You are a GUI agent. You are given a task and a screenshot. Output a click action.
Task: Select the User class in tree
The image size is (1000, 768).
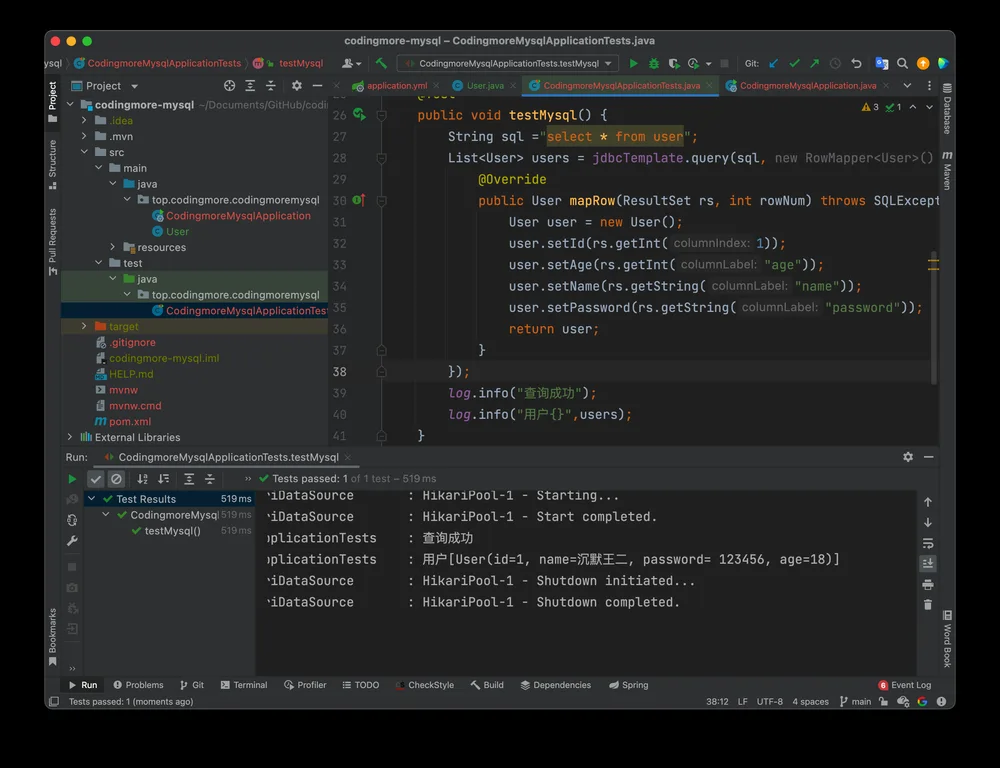[170, 232]
